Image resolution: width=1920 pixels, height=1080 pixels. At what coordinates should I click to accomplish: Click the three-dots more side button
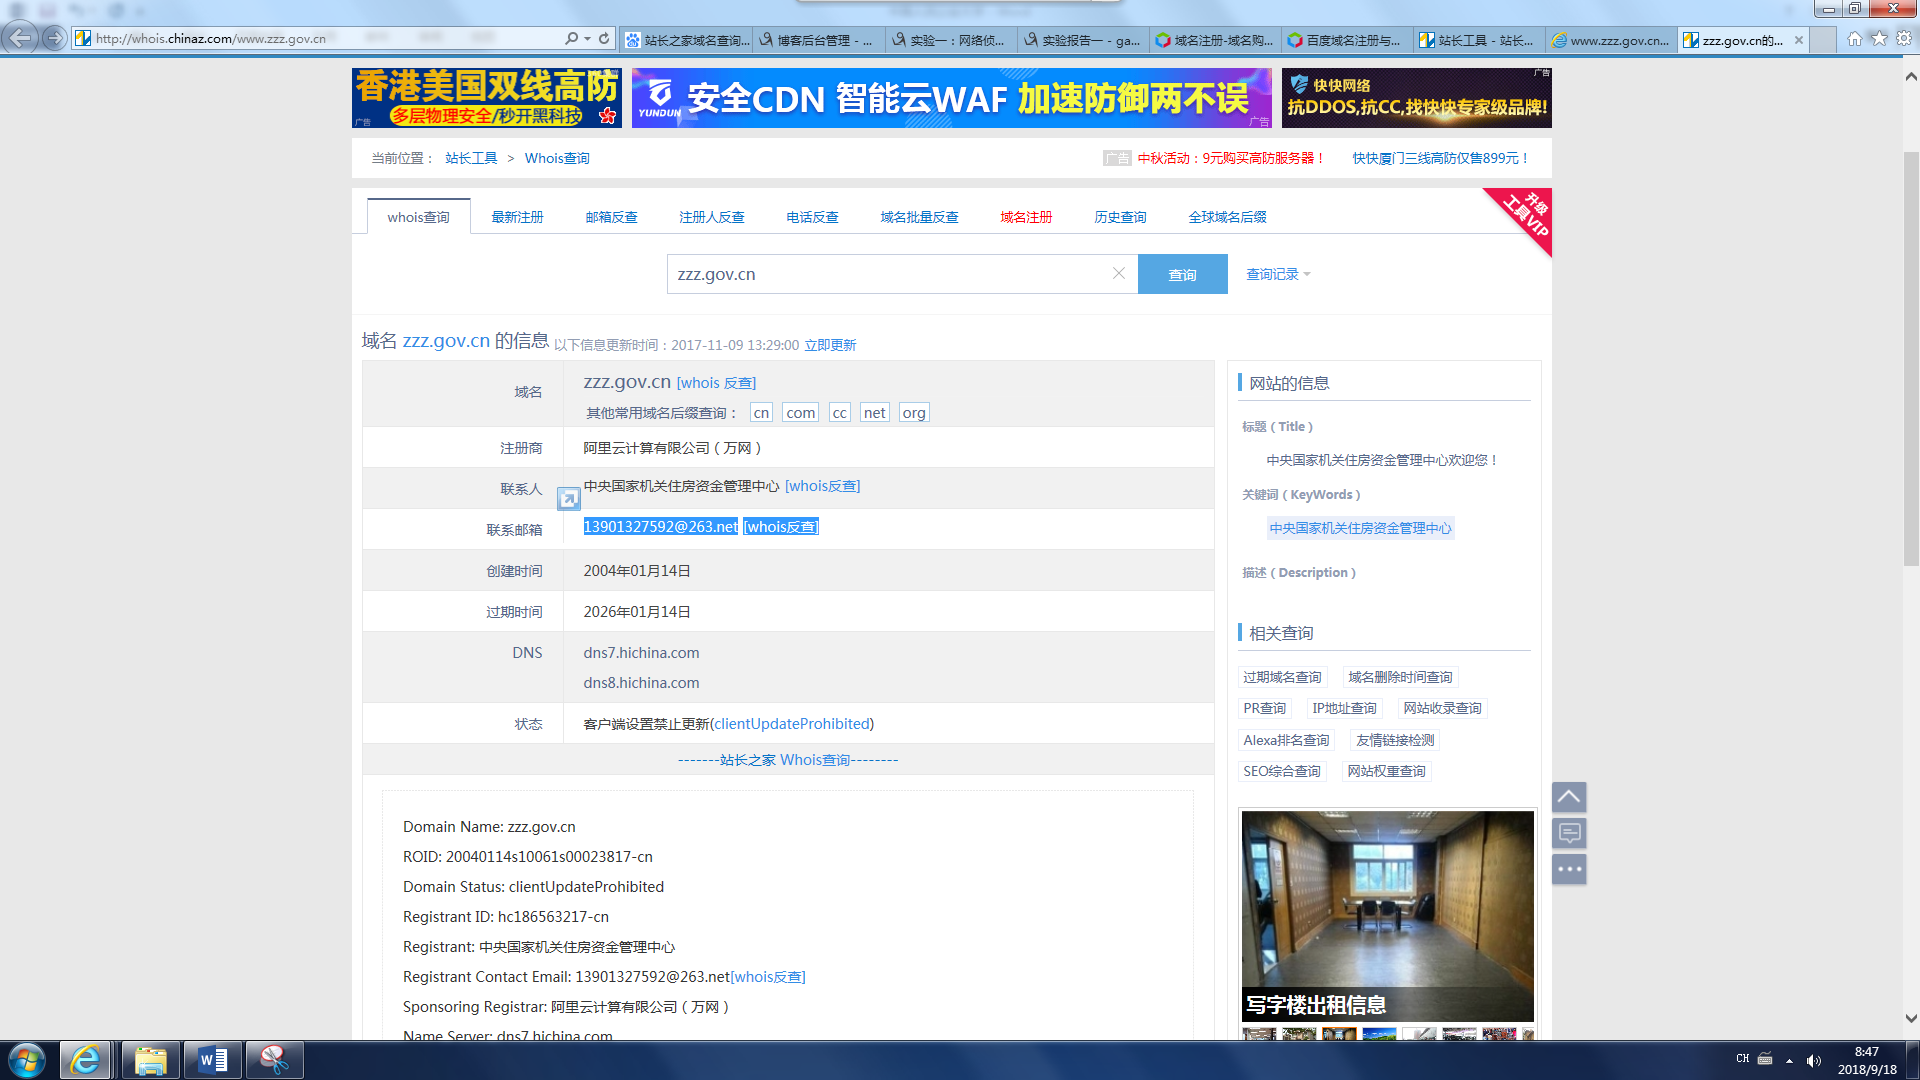click(1568, 869)
